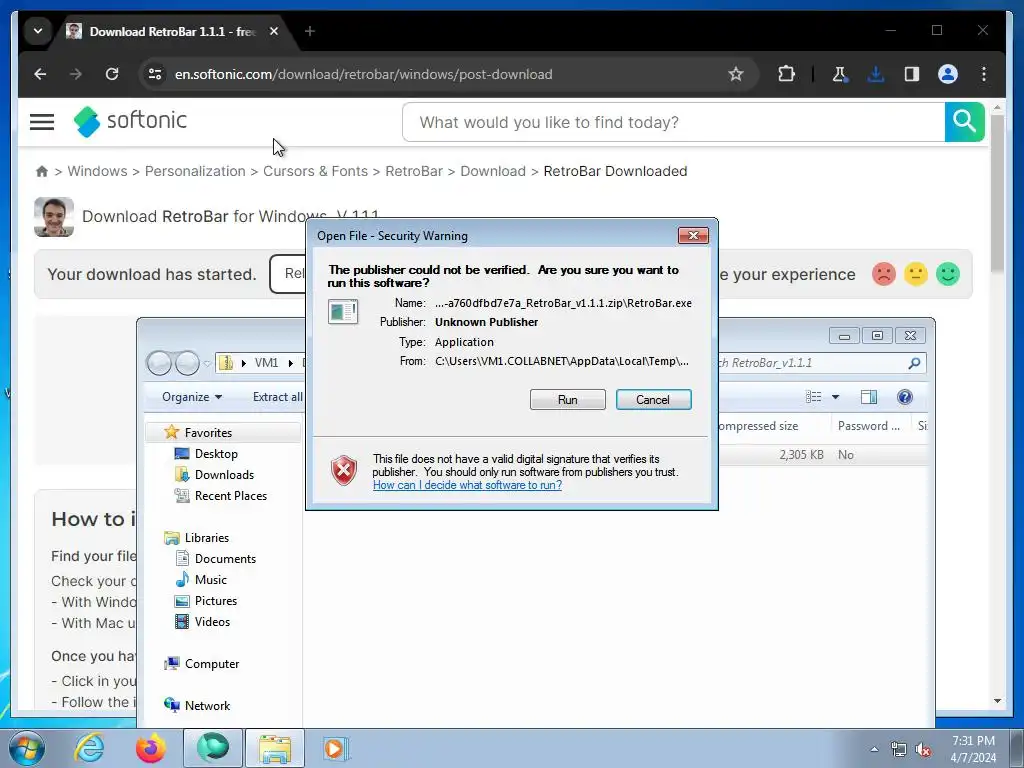The image size is (1024, 768).
Task: Select Downloads in the navigation pane
Action: [224, 475]
